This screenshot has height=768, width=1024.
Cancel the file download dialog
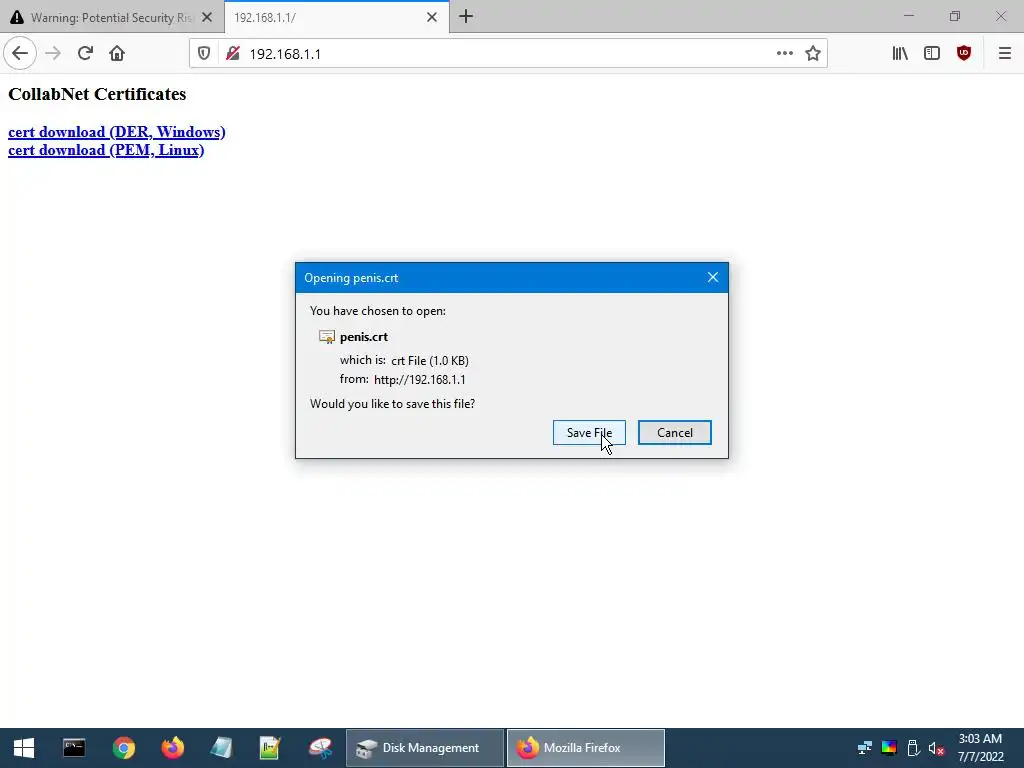[x=675, y=432]
